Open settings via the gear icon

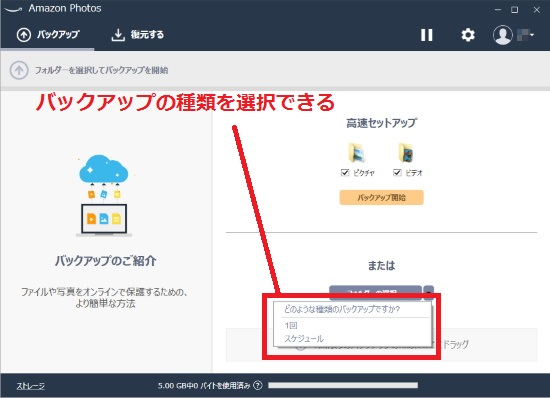(468, 35)
